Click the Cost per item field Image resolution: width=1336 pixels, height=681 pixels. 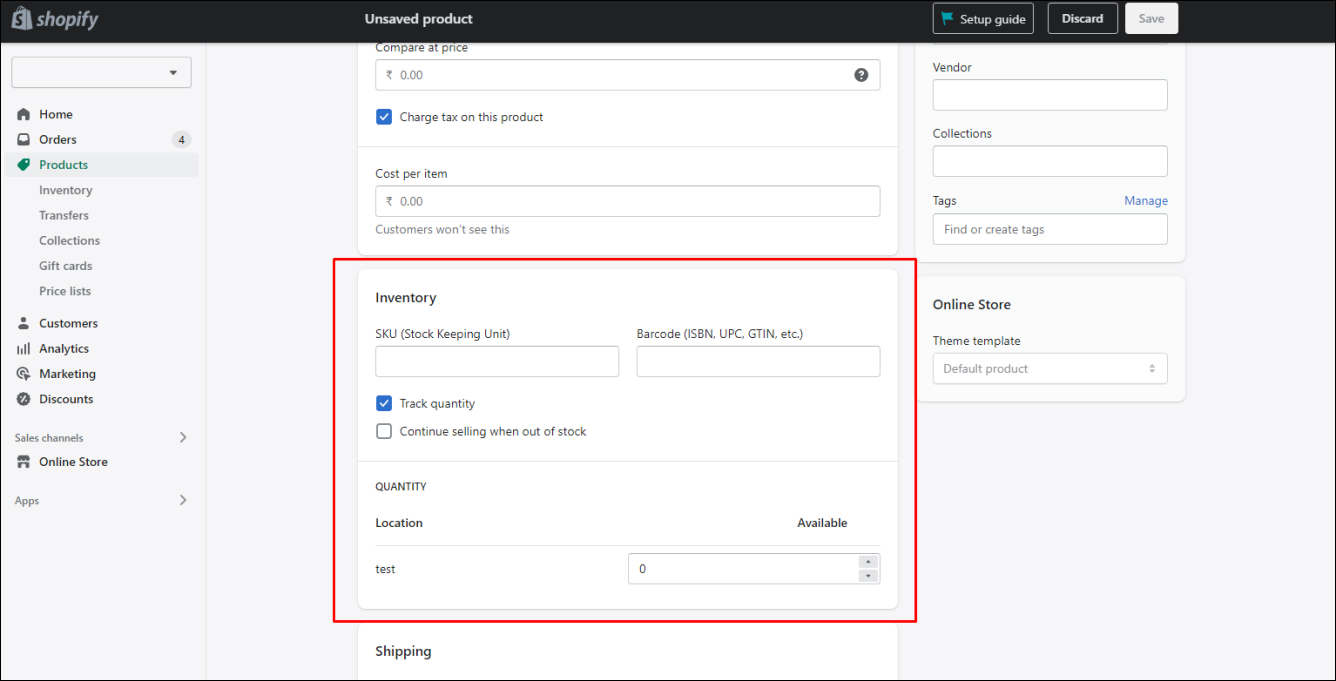[x=628, y=201]
